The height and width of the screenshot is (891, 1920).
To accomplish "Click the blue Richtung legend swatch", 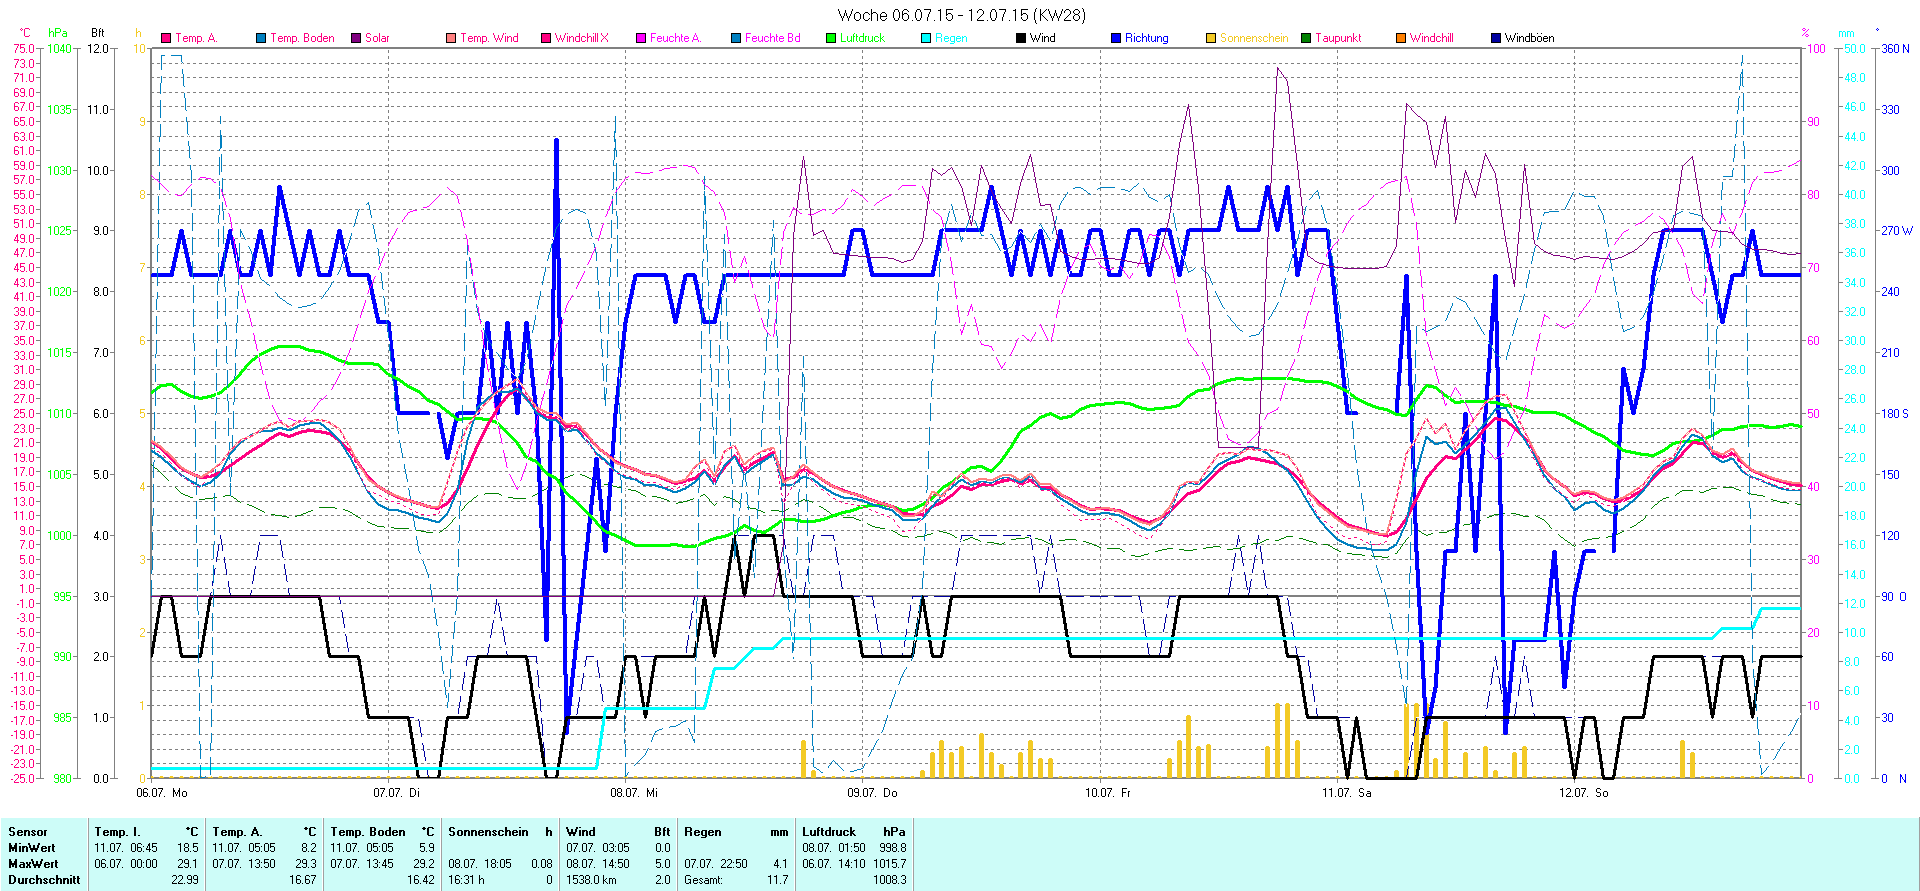I will (1116, 38).
